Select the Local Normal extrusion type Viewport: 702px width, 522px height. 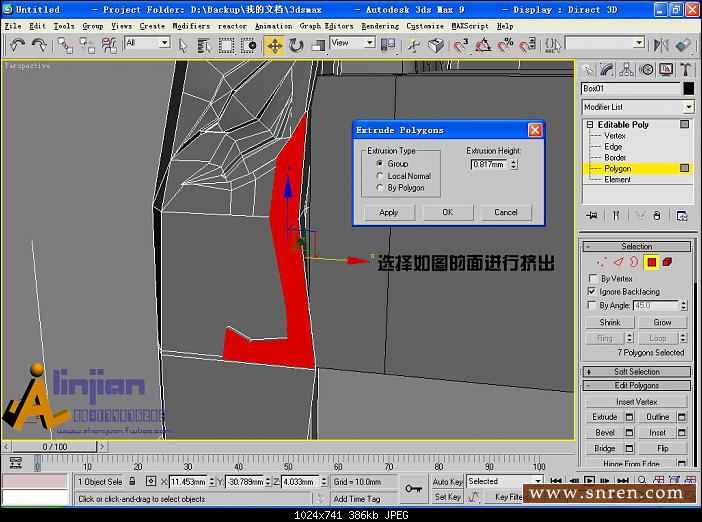click(379, 175)
